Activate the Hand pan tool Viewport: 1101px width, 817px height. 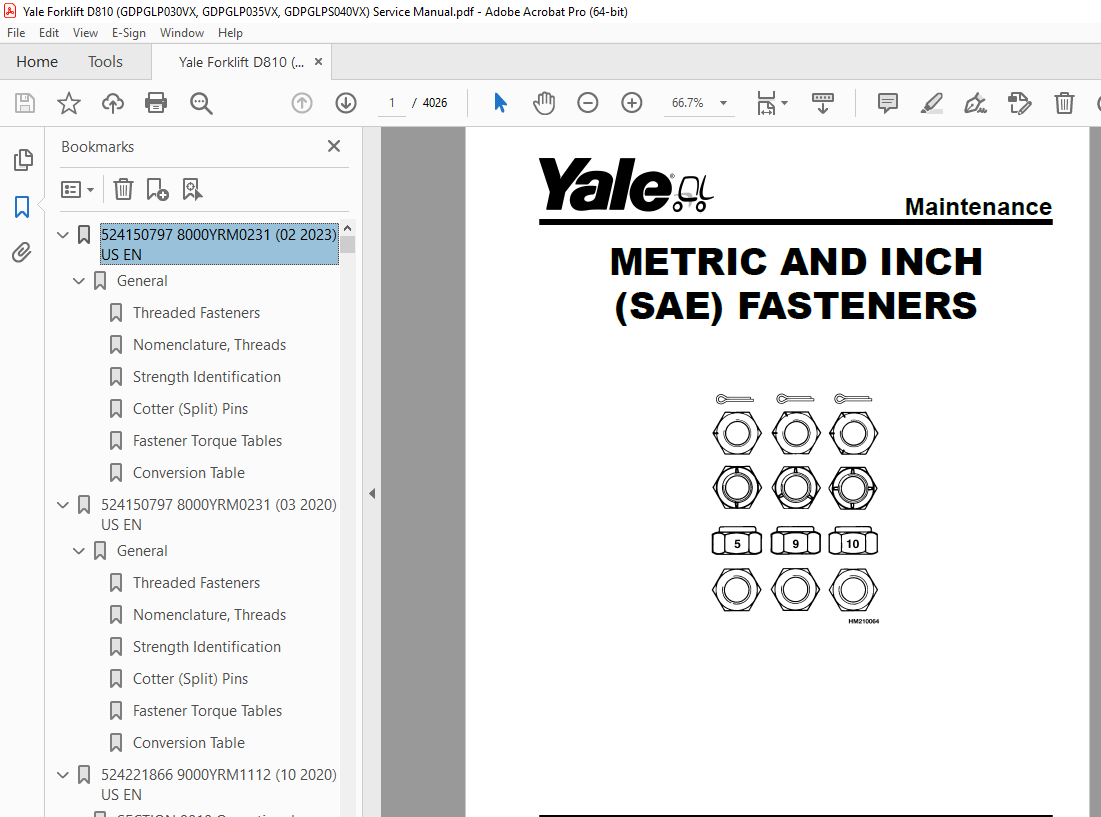tap(543, 103)
